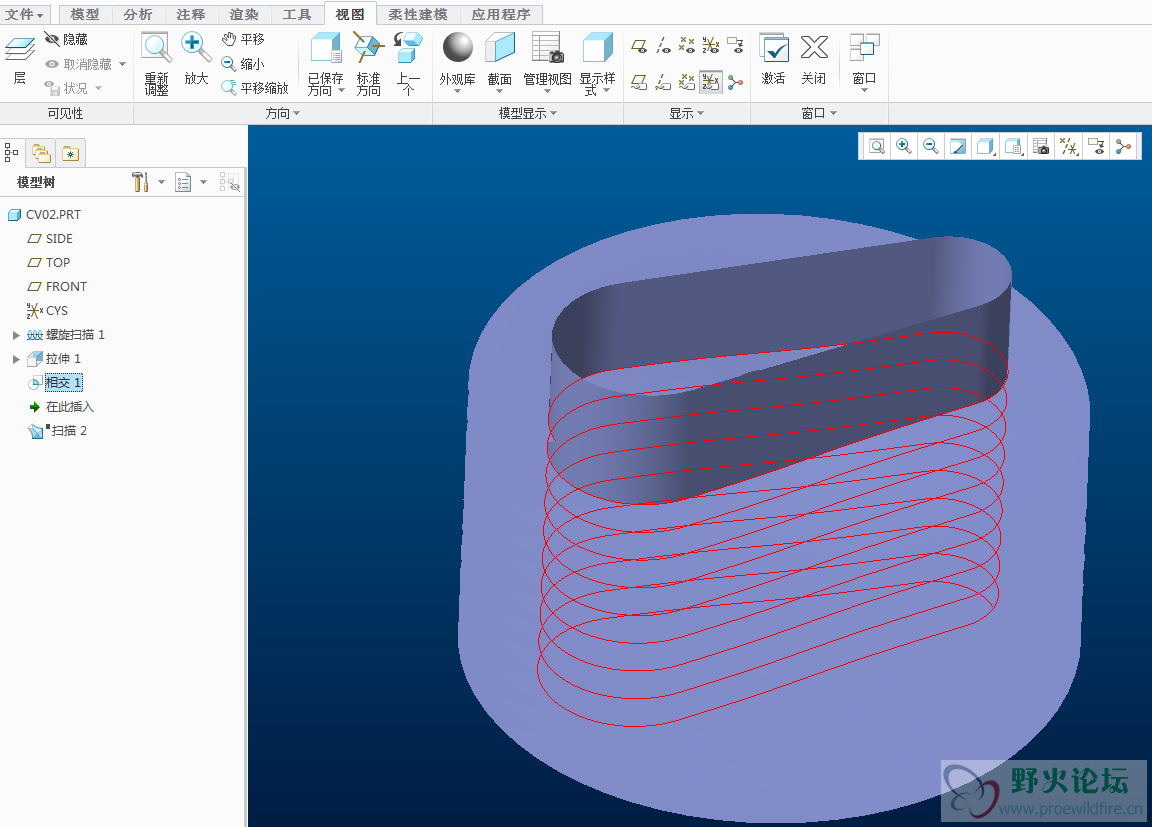Open the favorites navigator tab
The height and width of the screenshot is (827, 1152).
[71, 153]
